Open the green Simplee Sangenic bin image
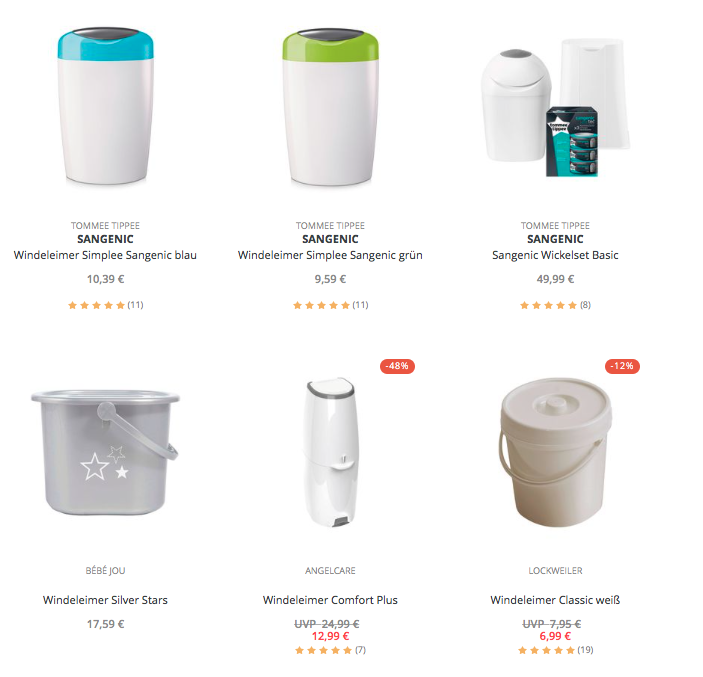This screenshot has width=703, height=677. [330, 106]
